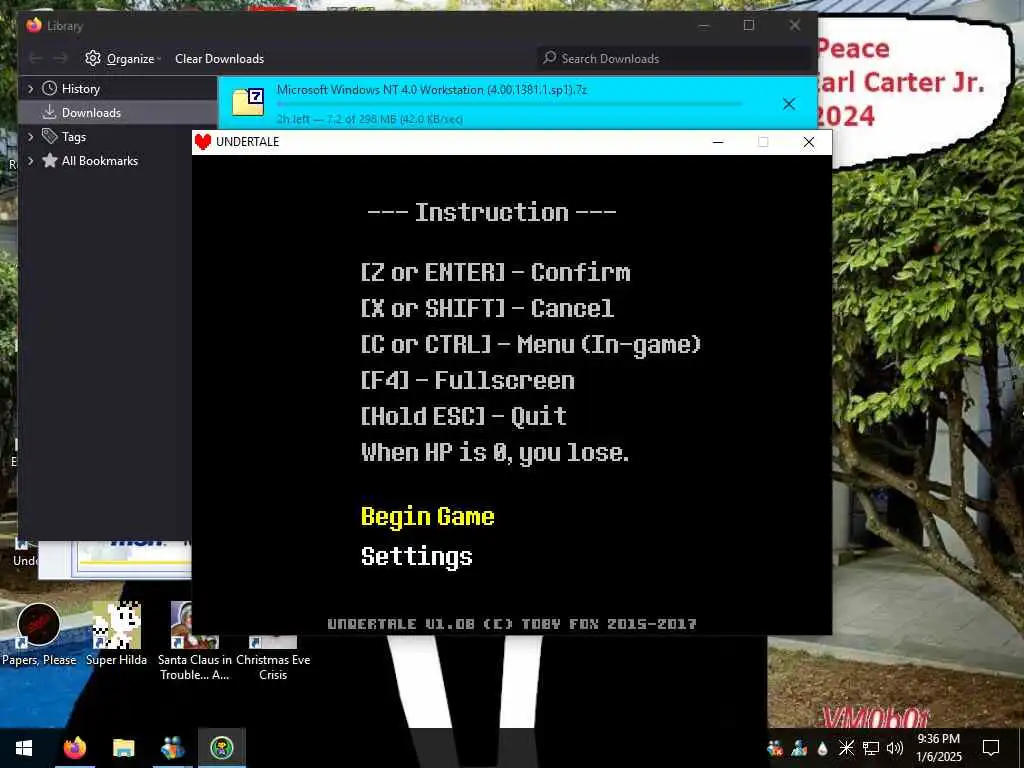The width and height of the screenshot is (1024, 768).
Task: Close the Undertale window
Action: pyautogui.click(x=808, y=142)
